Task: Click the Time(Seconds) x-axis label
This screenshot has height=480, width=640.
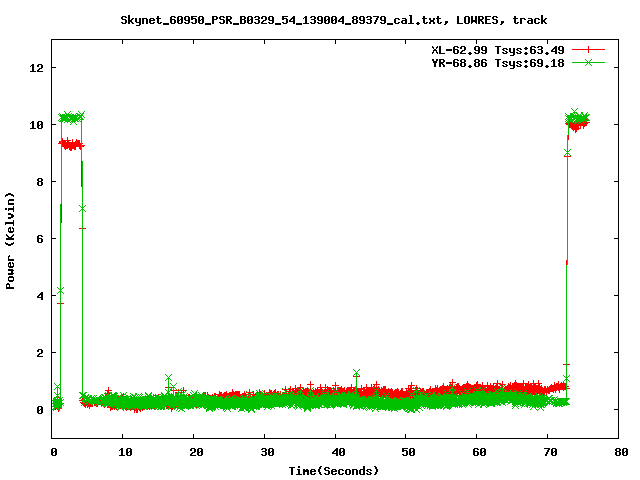Action: click(333, 470)
